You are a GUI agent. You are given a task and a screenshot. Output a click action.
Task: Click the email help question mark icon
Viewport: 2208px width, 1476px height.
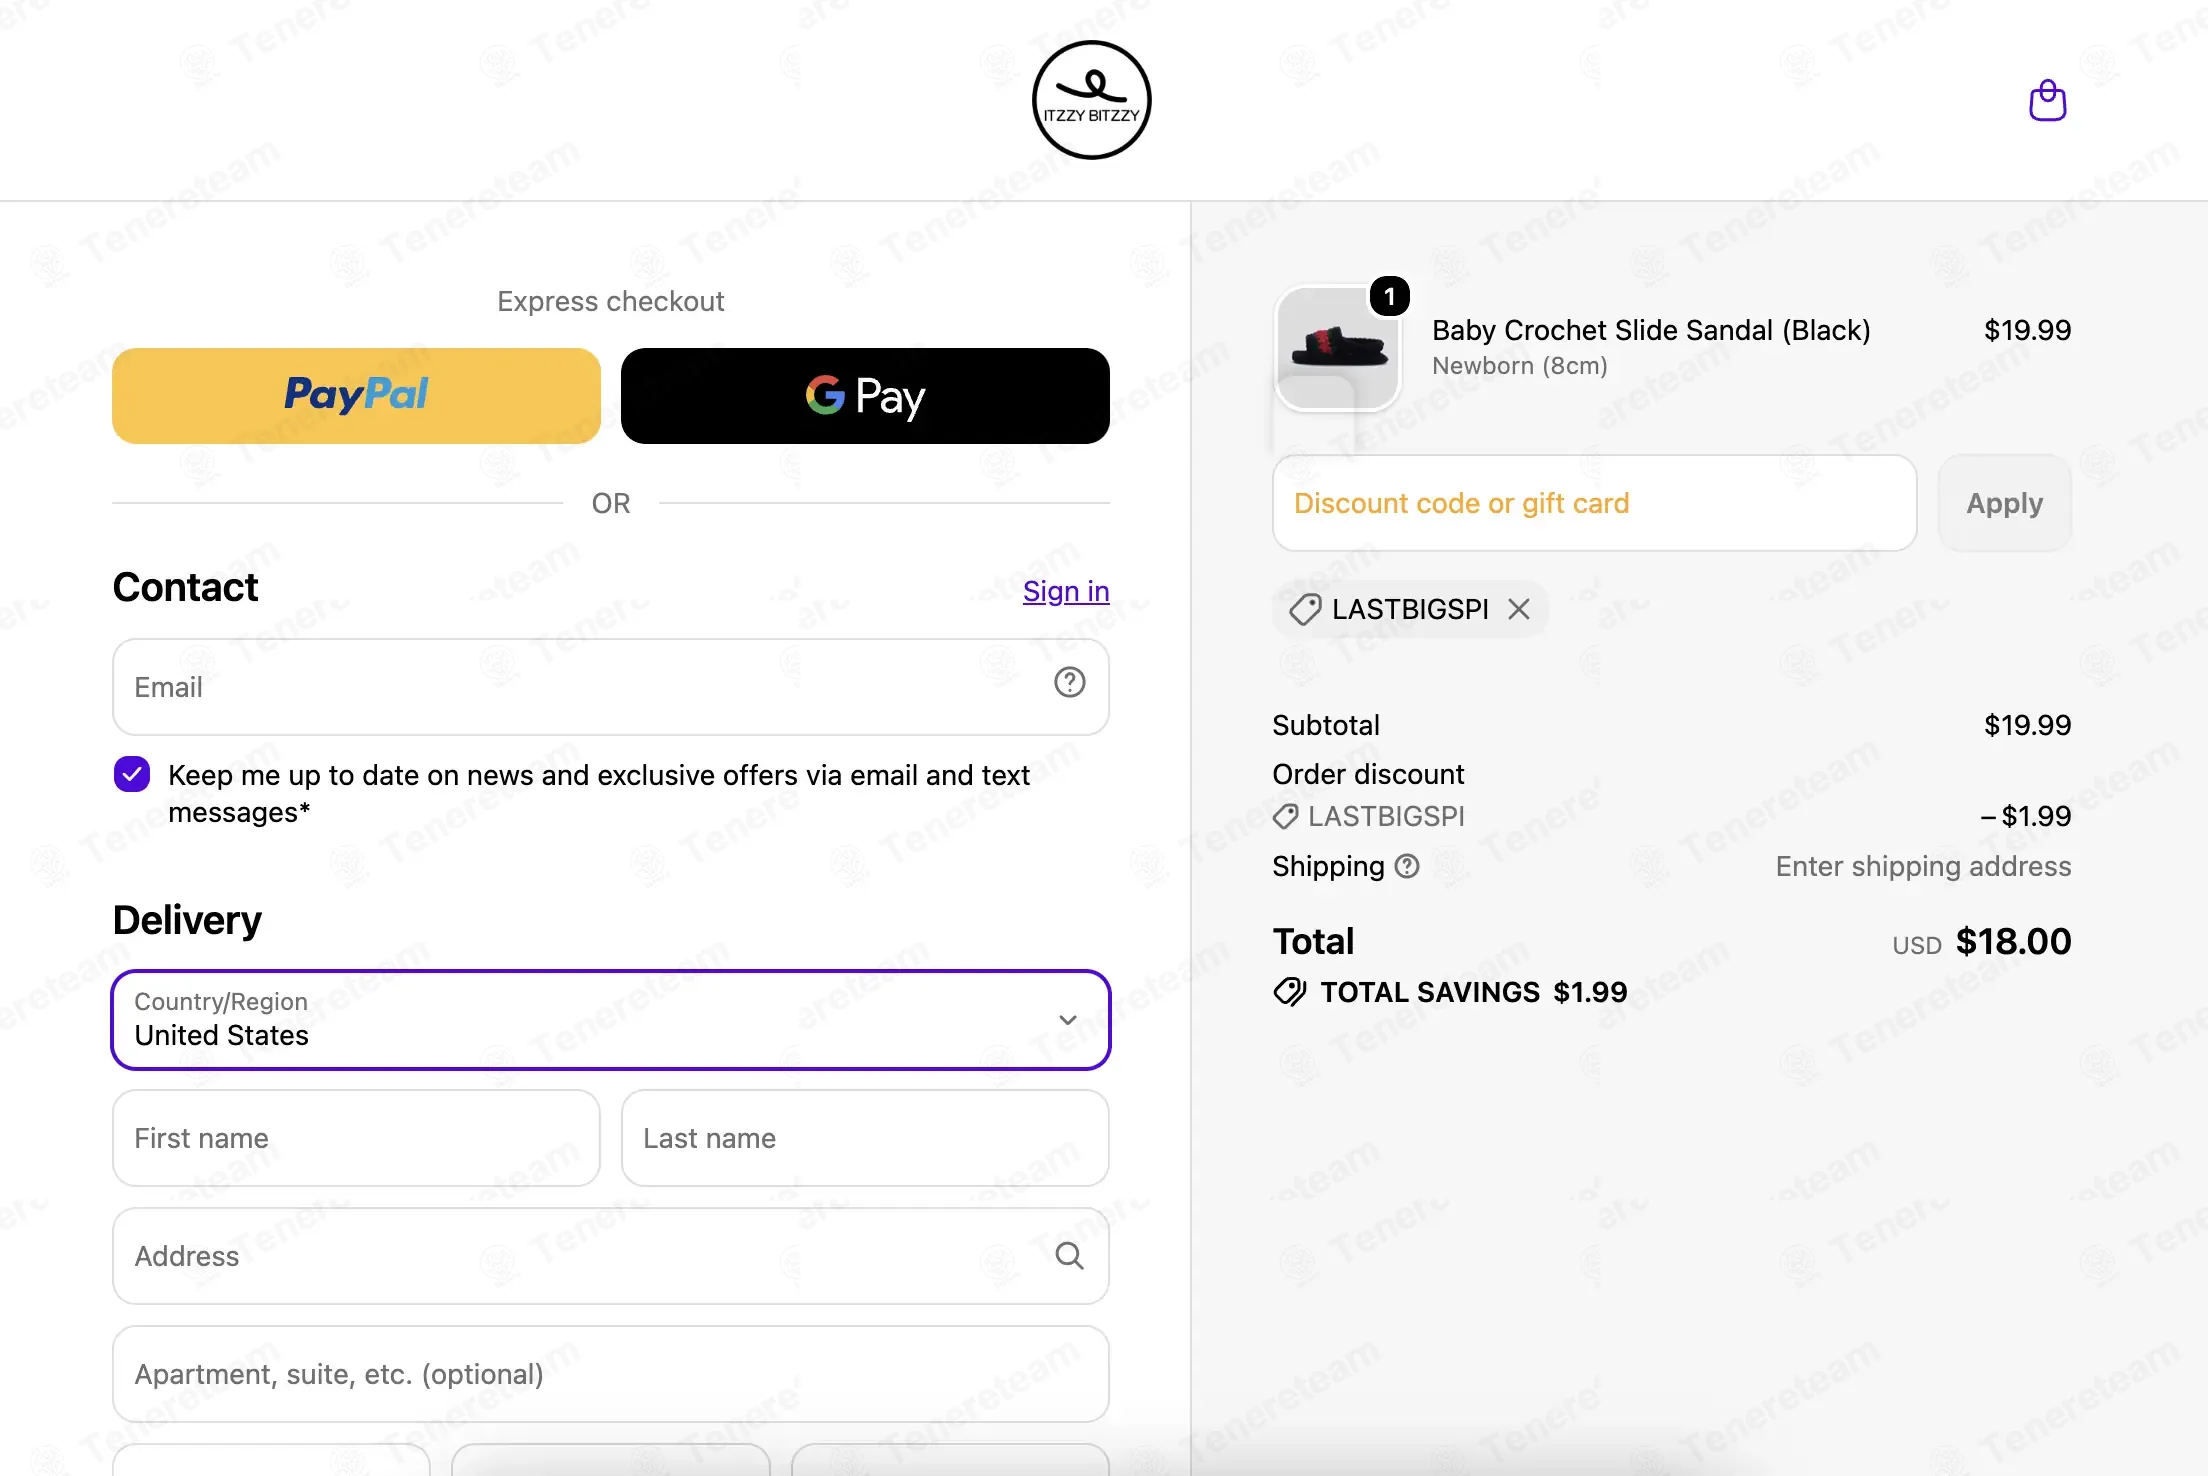point(1069,683)
